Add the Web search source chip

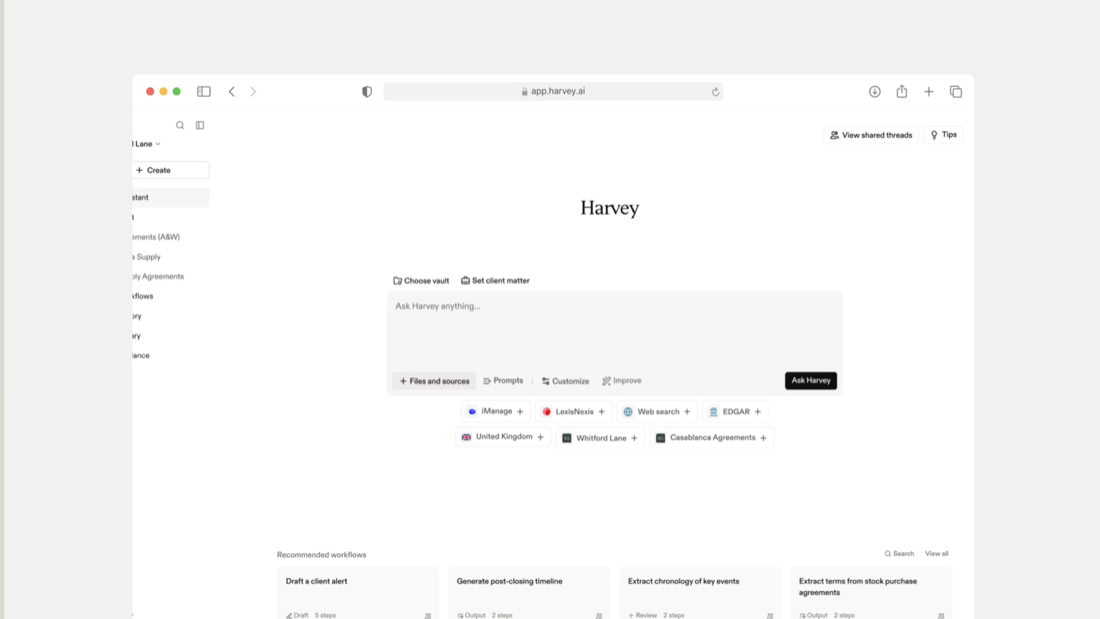pyautogui.click(x=657, y=411)
